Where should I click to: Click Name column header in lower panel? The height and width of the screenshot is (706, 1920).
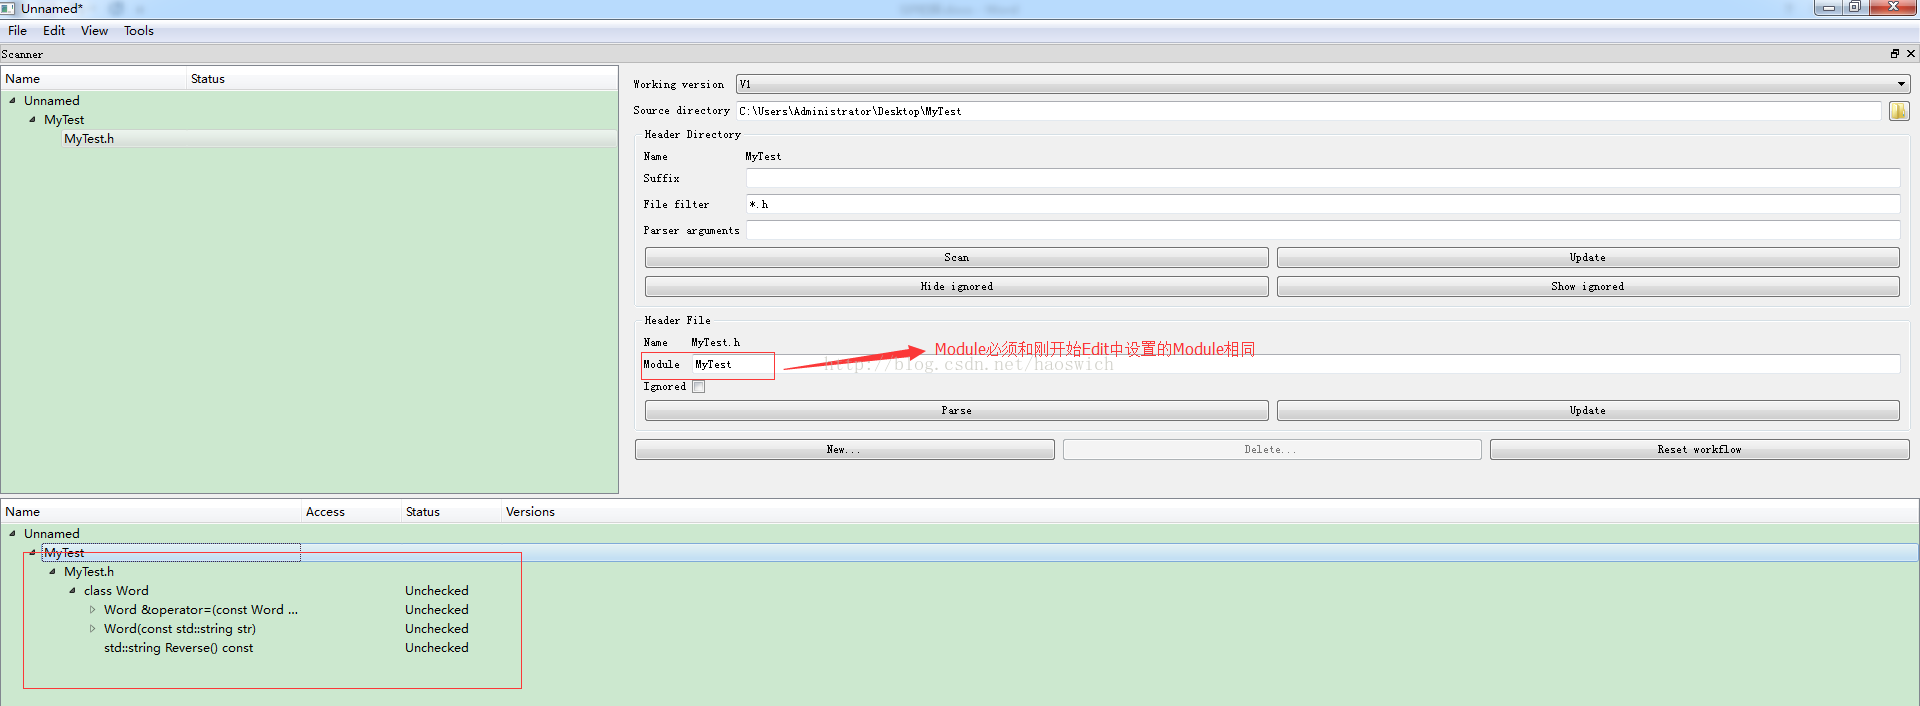(151, 512)
